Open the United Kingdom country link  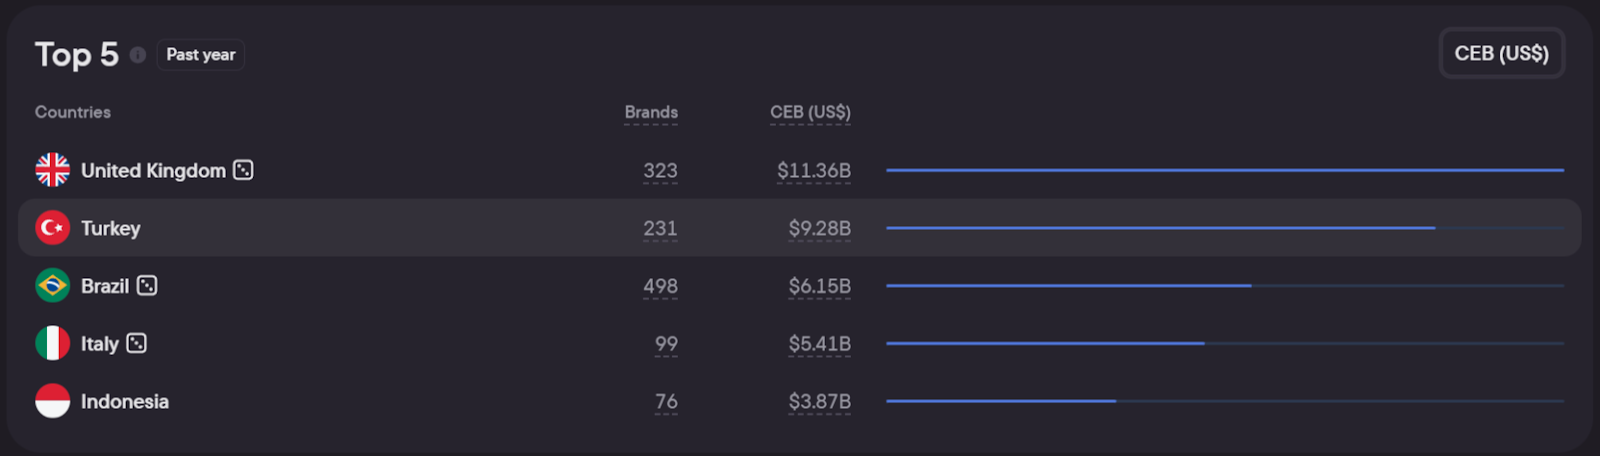click(153, 171)
